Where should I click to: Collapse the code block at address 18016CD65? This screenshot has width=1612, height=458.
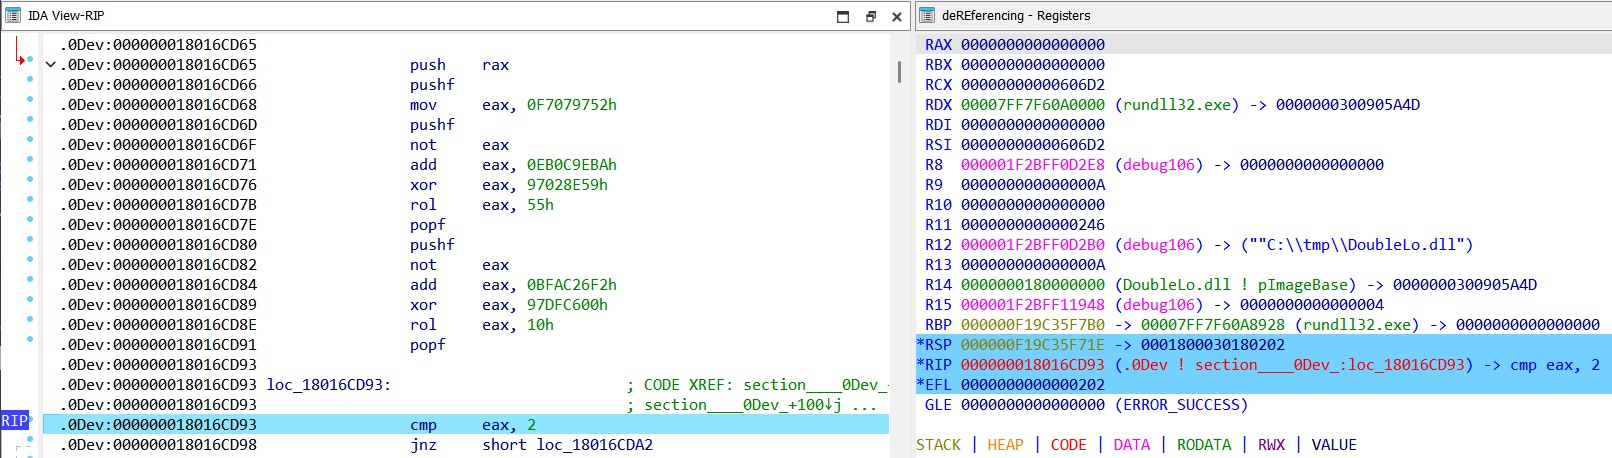[x=50, y=65]
